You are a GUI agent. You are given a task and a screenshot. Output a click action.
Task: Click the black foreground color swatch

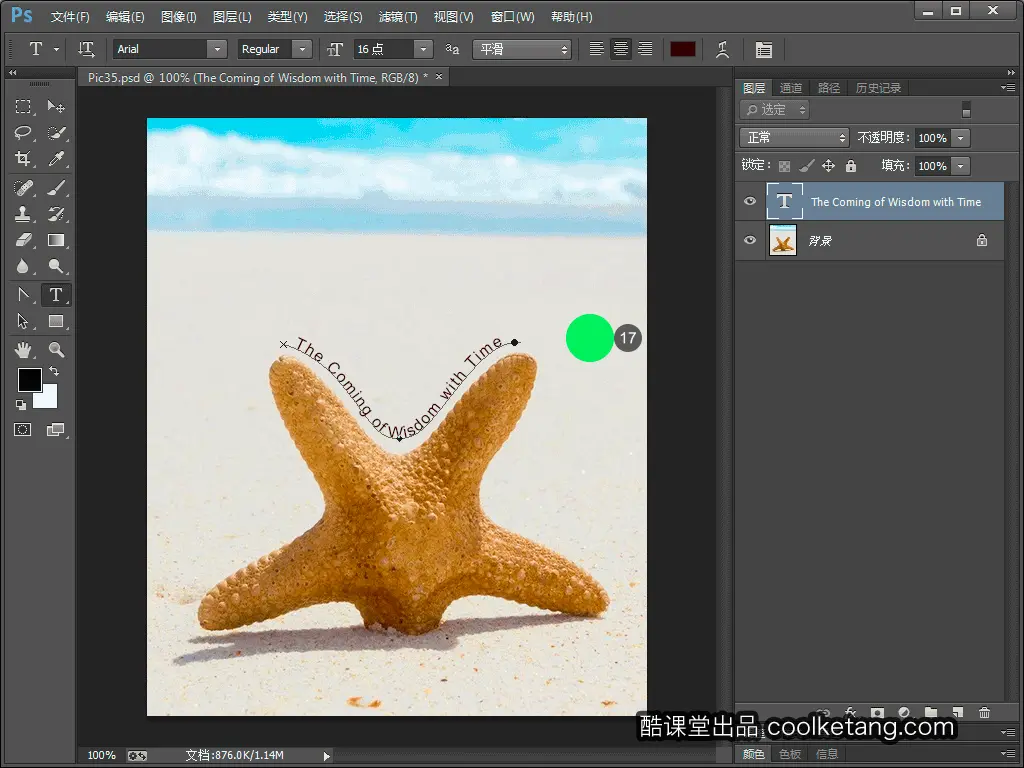pyautogui.click(x=29, y=379)
